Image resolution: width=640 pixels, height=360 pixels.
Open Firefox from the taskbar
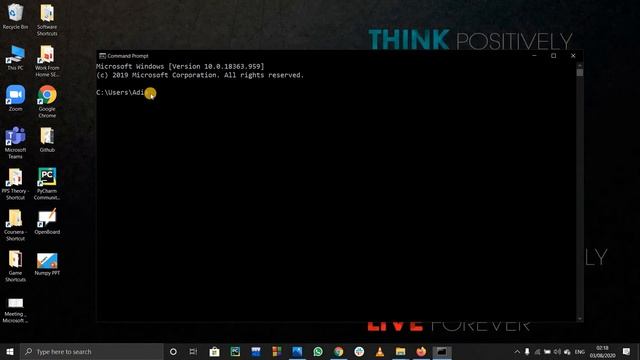coord(421,351)
